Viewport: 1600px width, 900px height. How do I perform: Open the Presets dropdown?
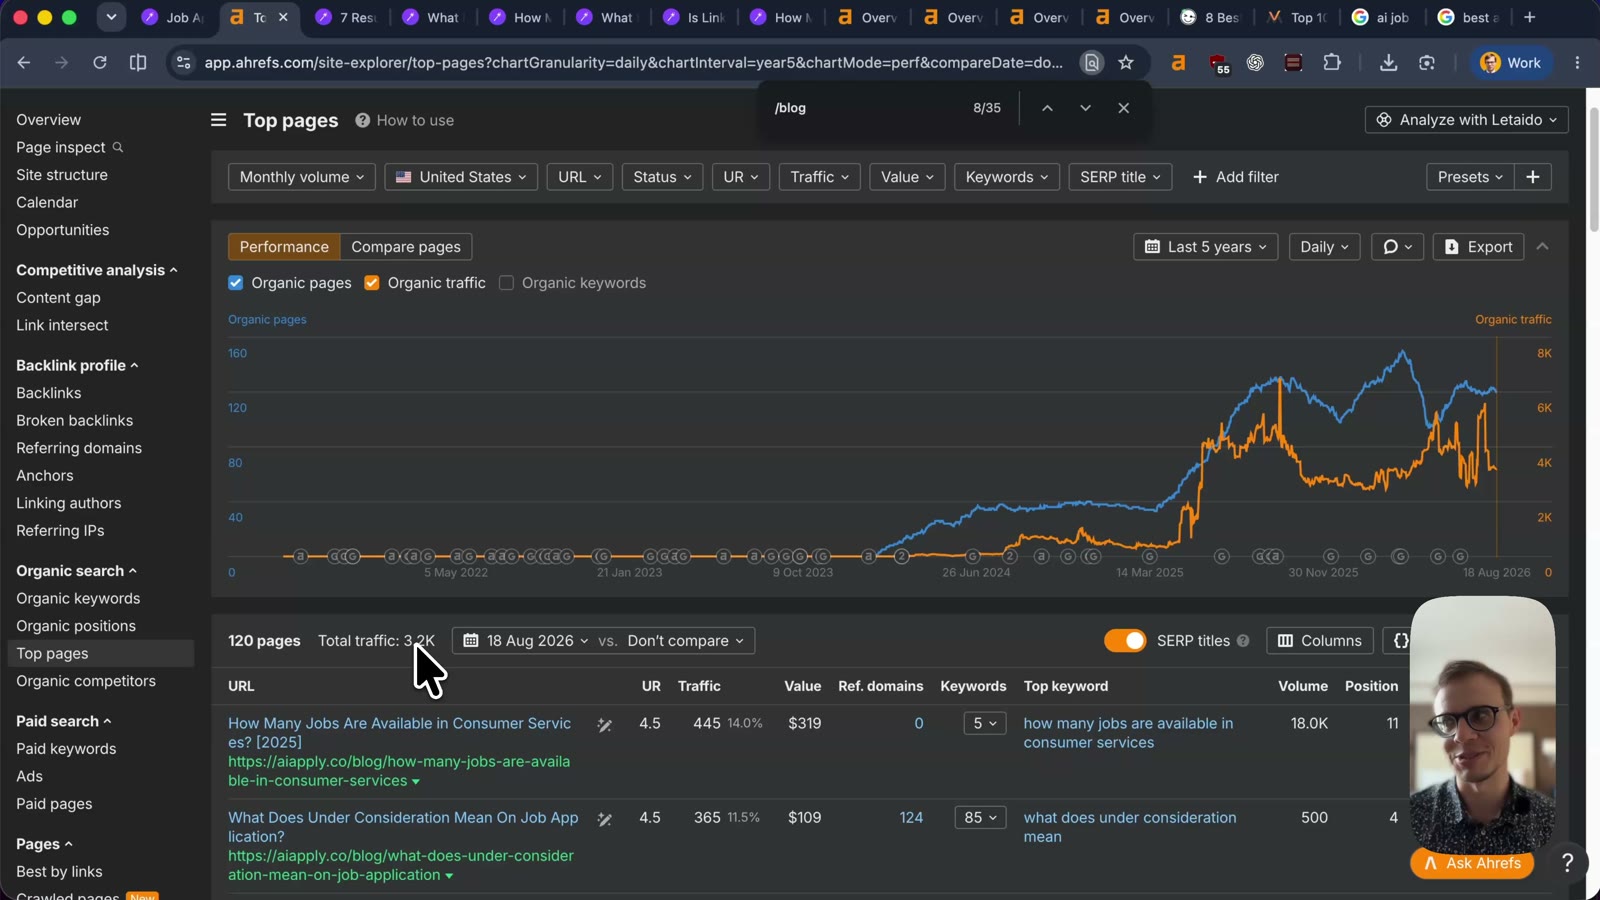1470,177
